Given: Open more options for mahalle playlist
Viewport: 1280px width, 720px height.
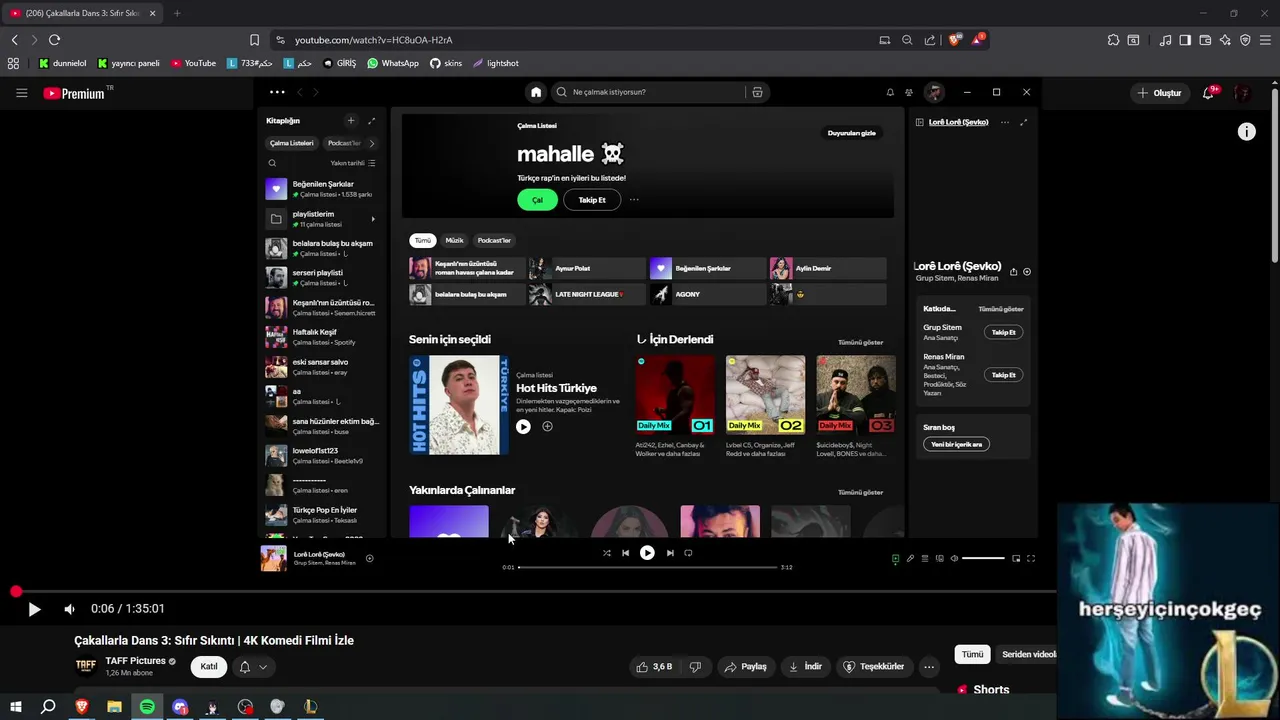Looking at the screenshot, I should (x=634, y=200).
